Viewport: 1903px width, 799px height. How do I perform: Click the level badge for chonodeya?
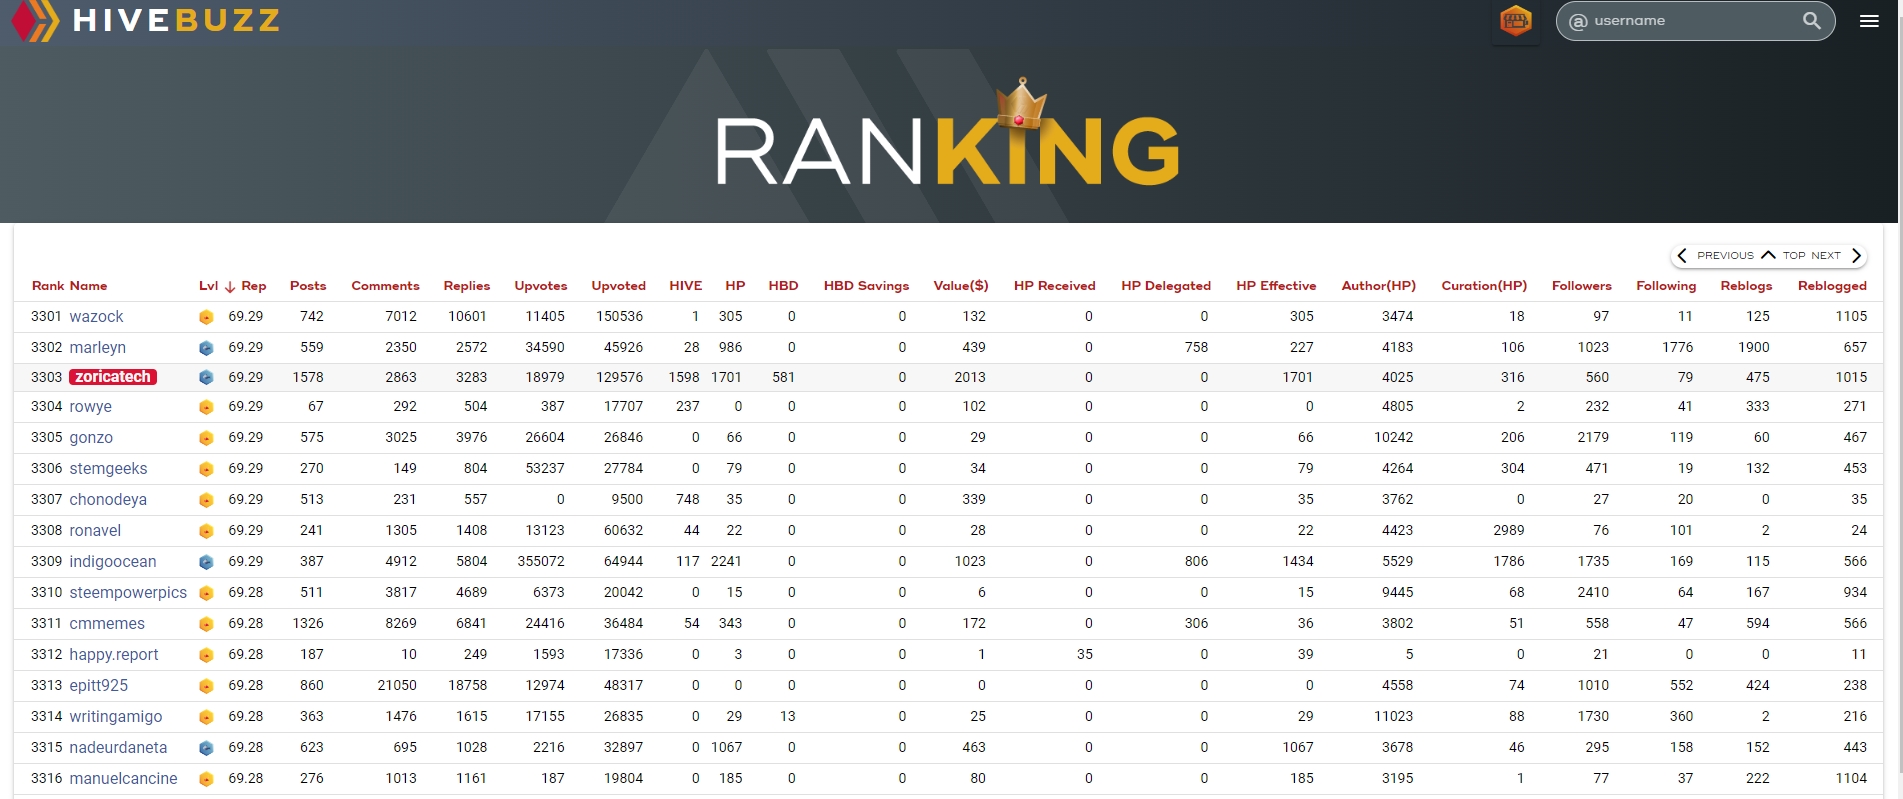point(206,500)
